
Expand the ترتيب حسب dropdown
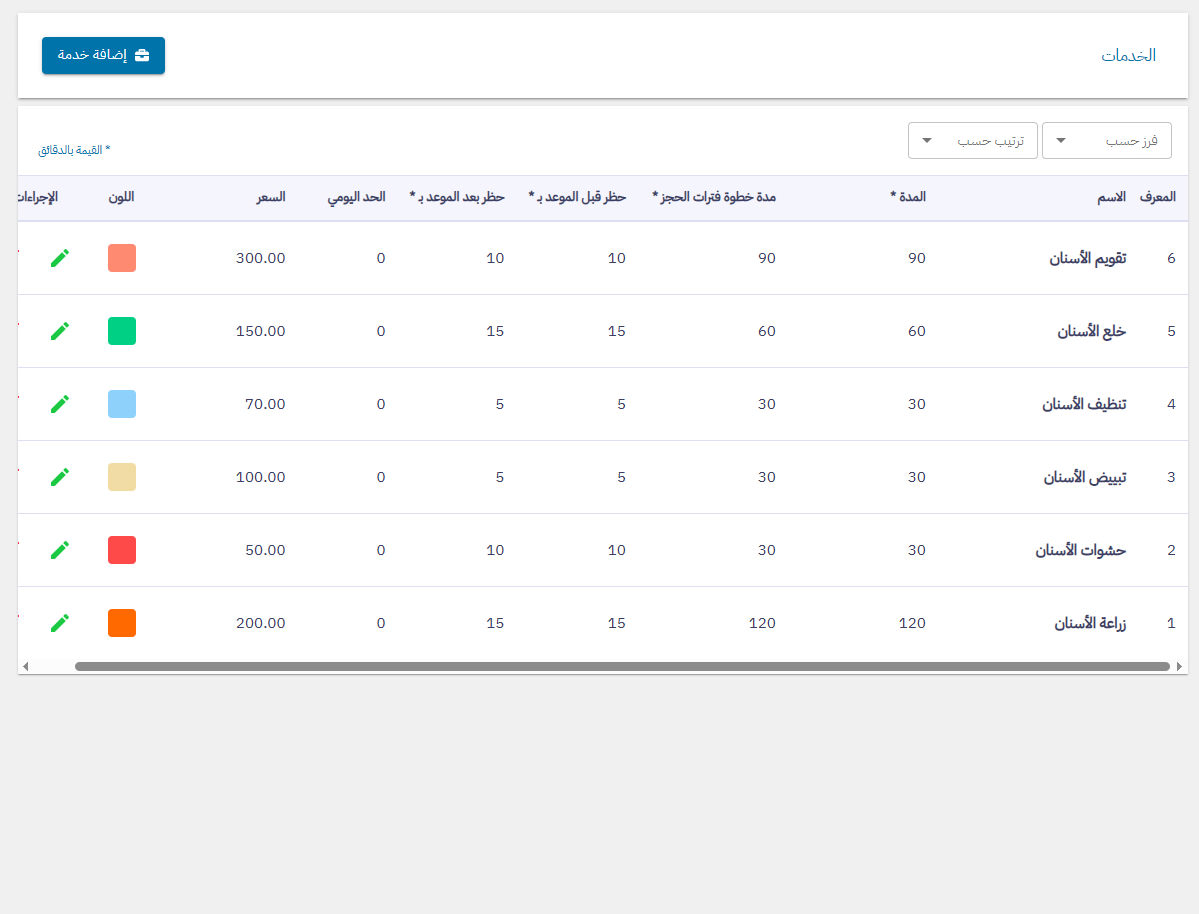(972, 141)
